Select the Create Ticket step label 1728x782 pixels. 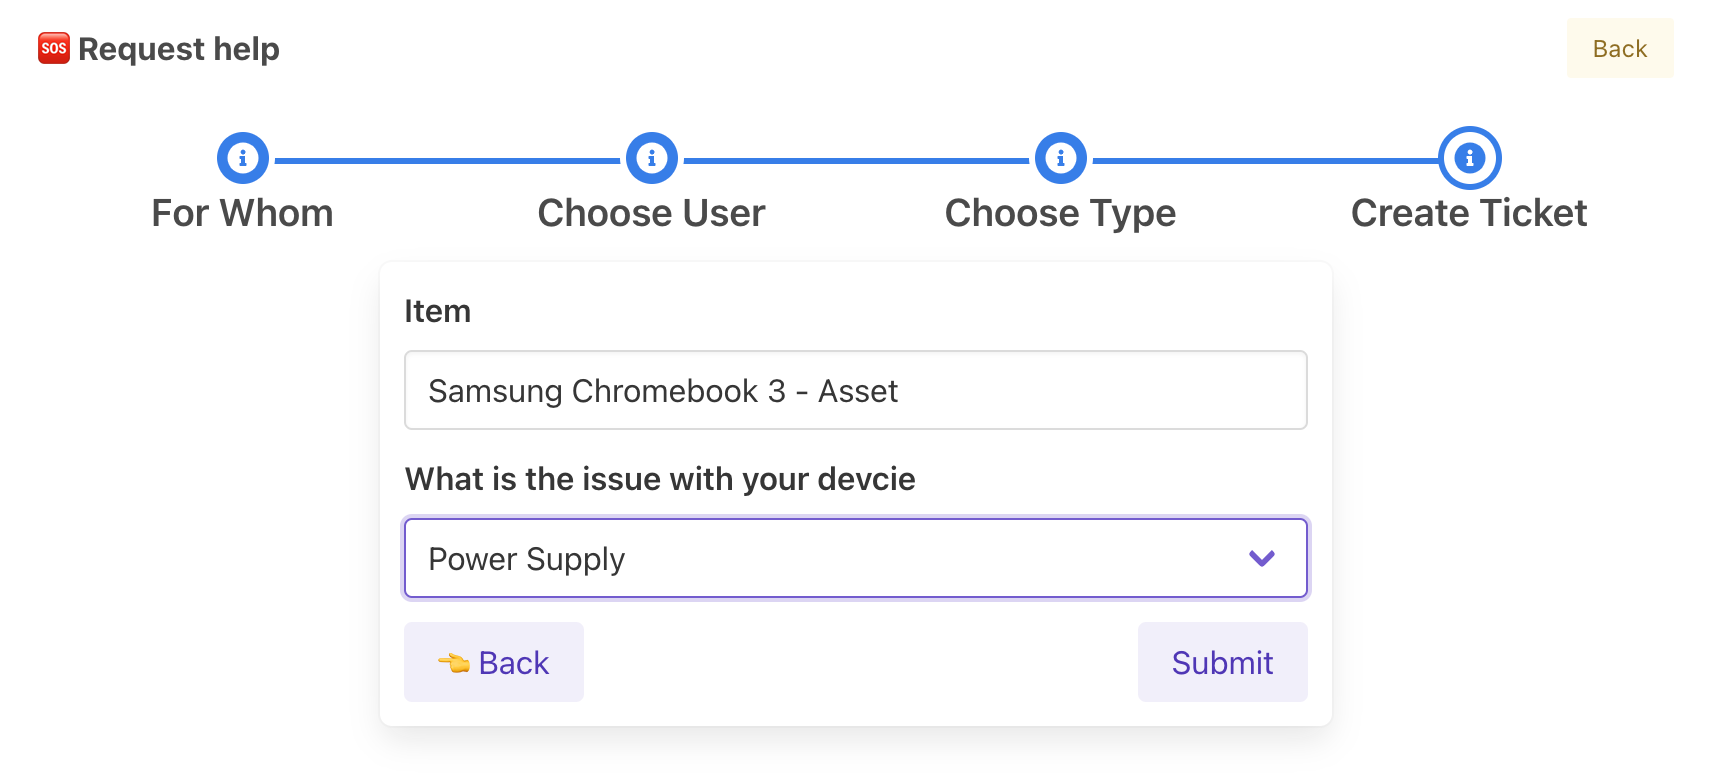1470,213
